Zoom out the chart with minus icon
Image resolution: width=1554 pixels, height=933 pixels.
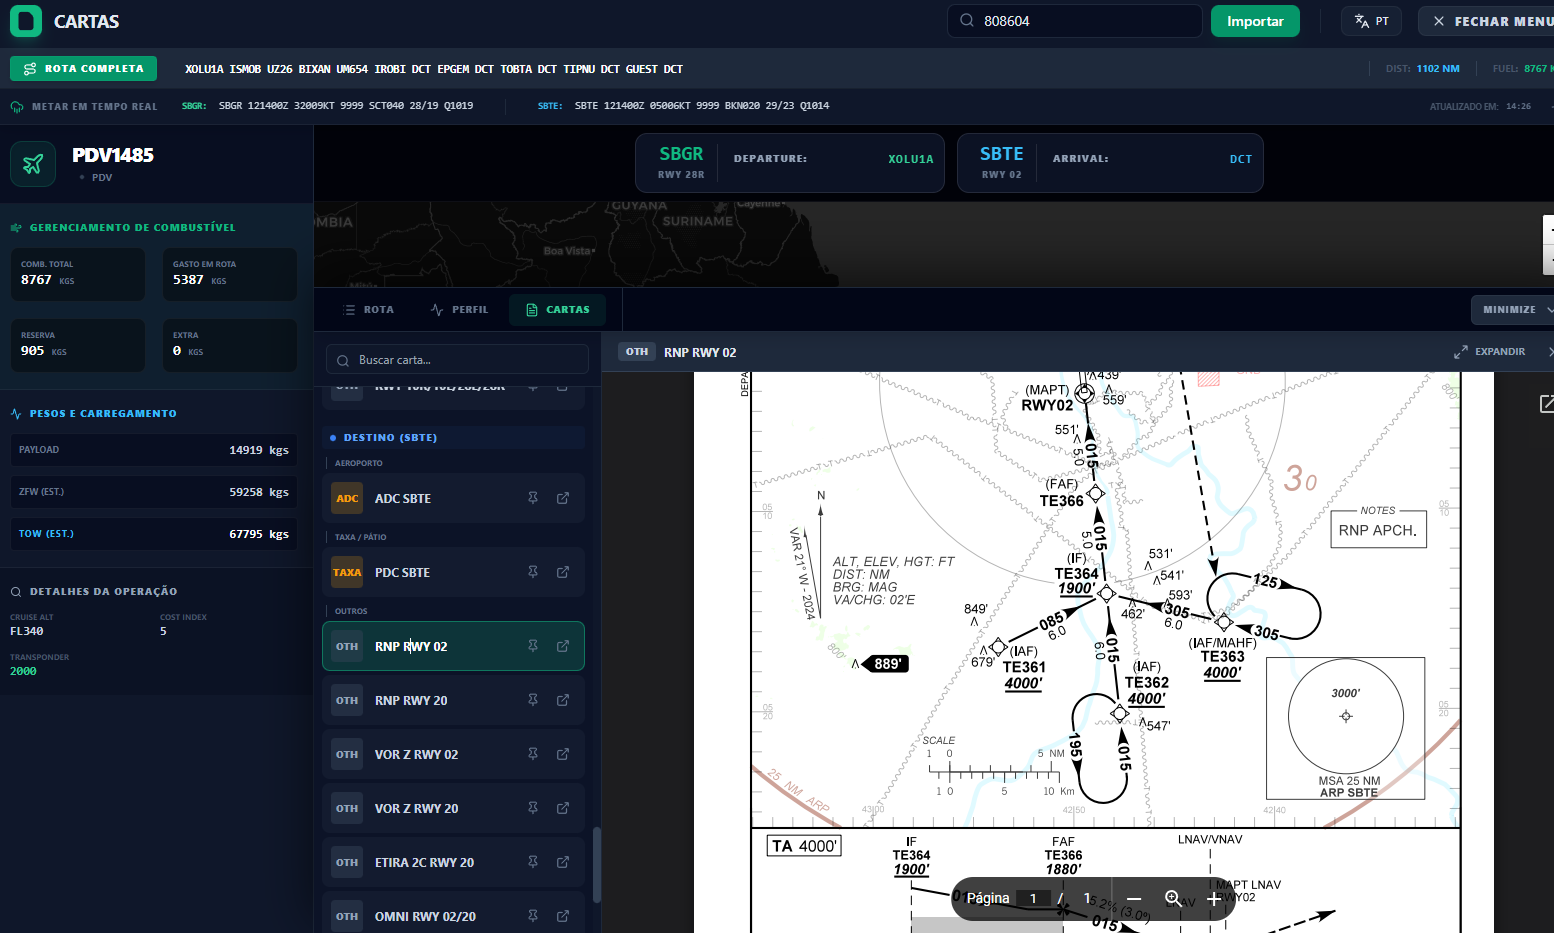(x=1133, y=899)
